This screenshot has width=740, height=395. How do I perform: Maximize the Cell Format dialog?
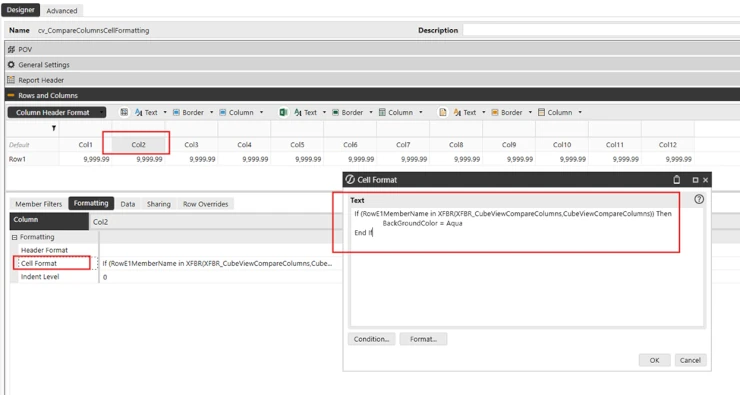[x=695, y=180]
